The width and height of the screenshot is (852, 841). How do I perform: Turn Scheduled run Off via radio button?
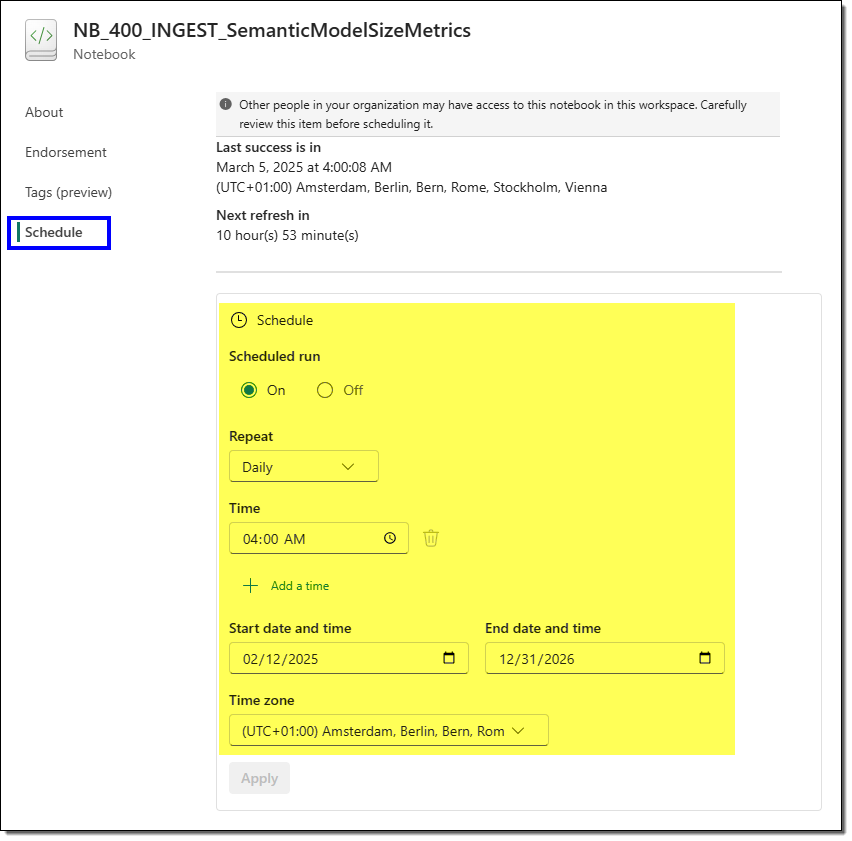324,390
